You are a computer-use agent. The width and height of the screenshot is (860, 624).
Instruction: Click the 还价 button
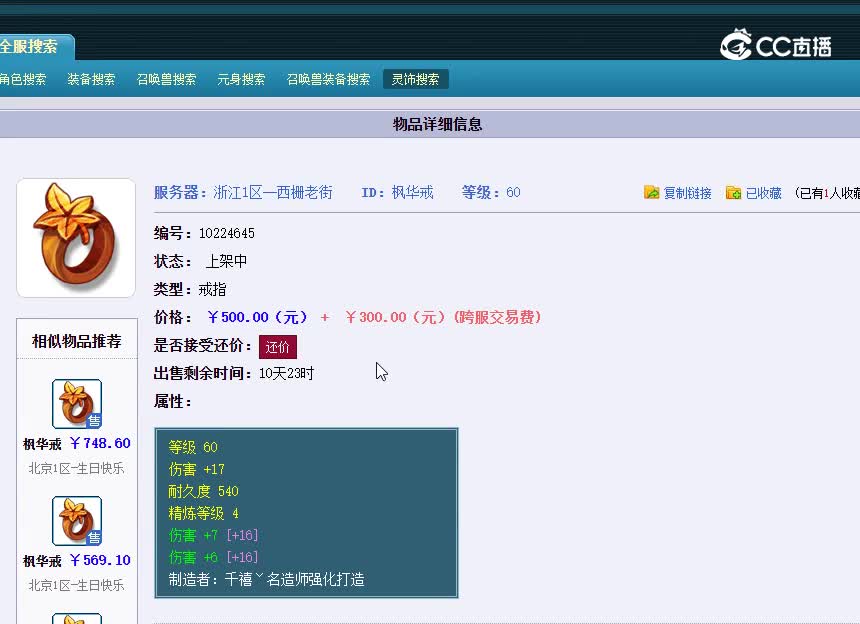coord(278,347)
